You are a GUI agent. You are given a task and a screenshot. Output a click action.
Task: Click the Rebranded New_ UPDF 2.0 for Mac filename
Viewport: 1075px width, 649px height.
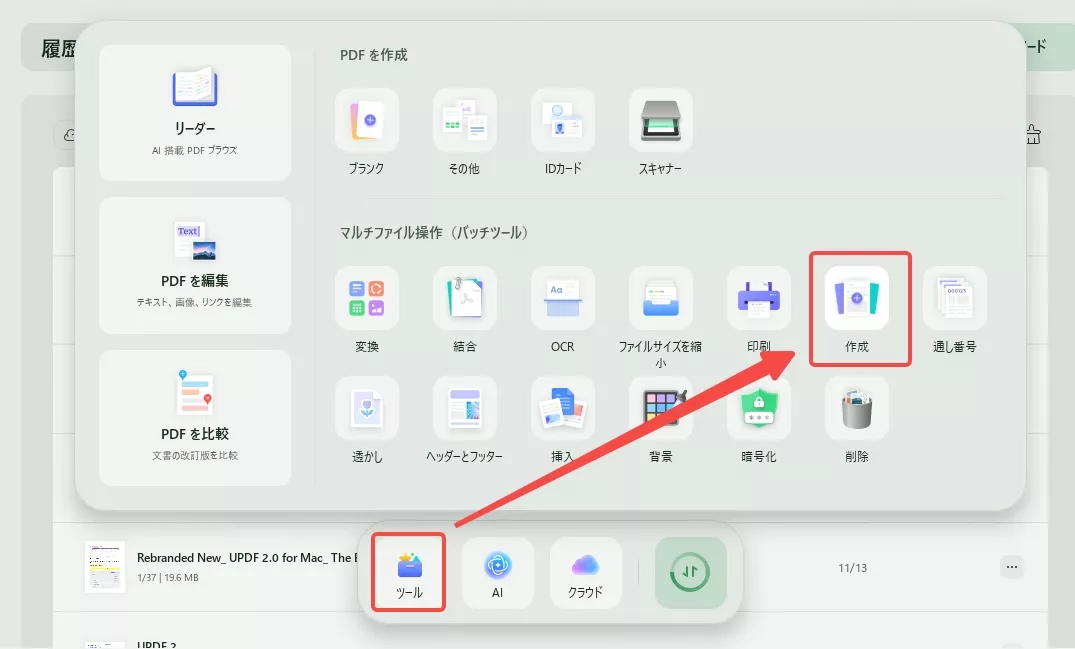[247, 557]
